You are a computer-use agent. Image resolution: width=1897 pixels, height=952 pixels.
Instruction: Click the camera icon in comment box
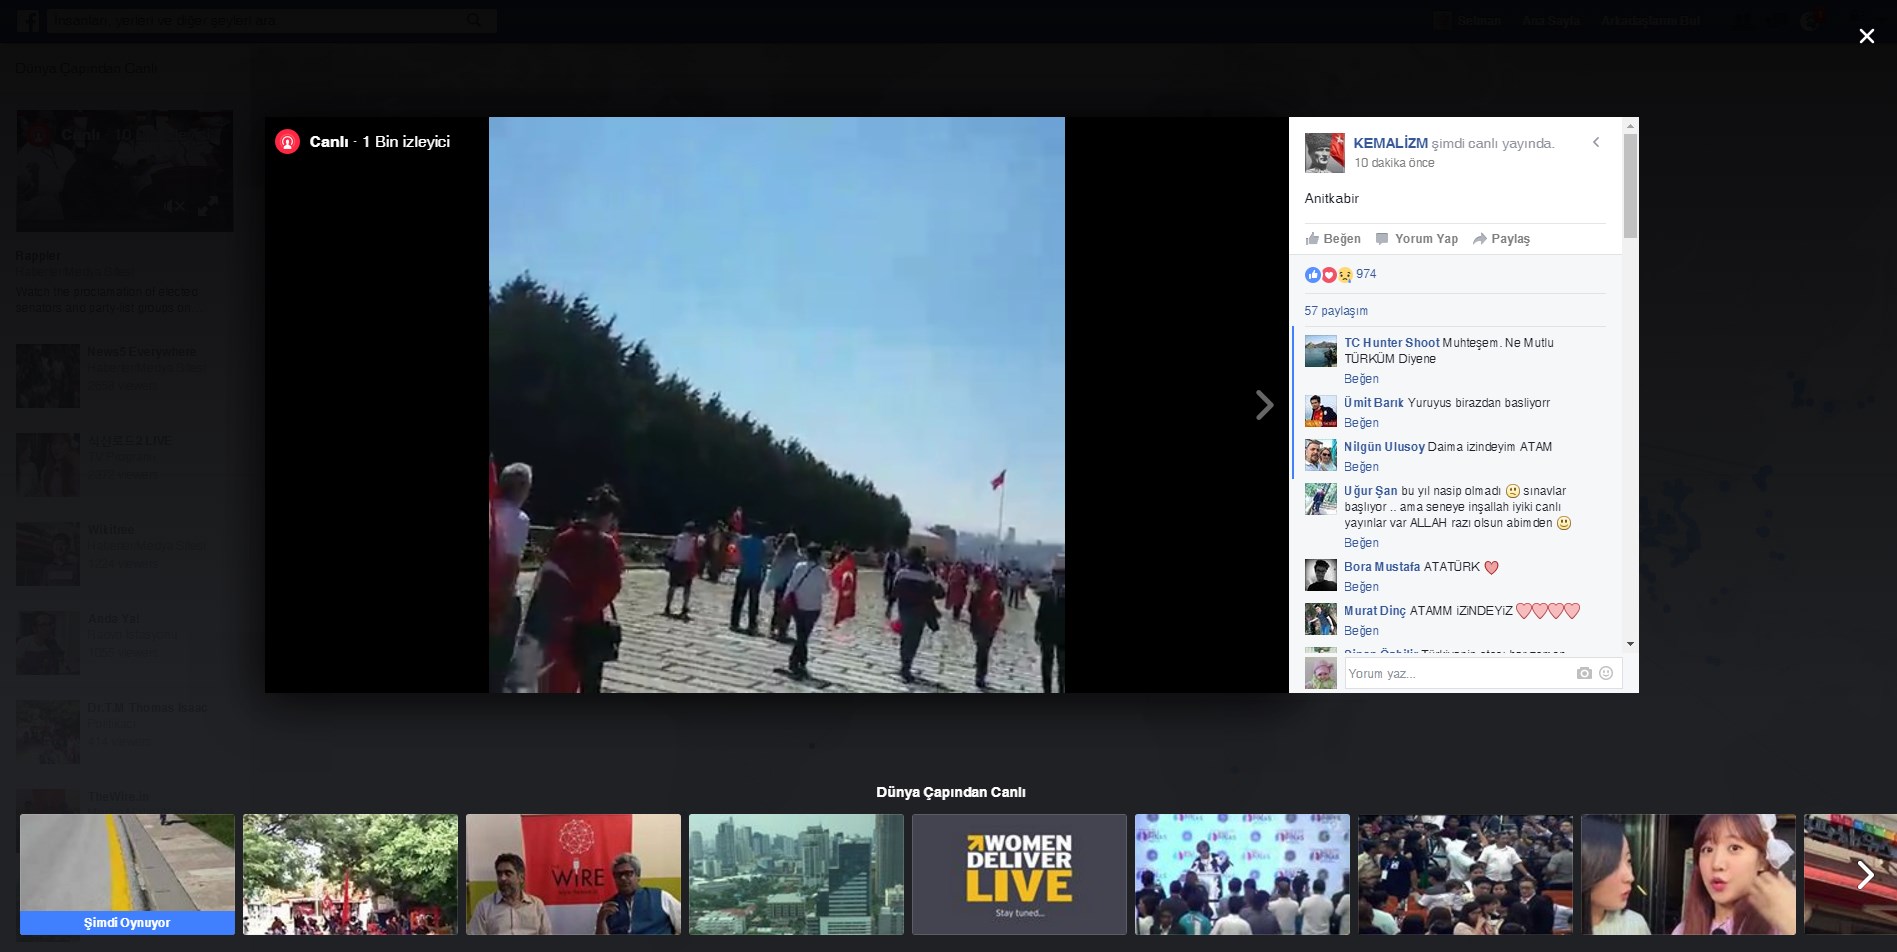pos(1583,674)
